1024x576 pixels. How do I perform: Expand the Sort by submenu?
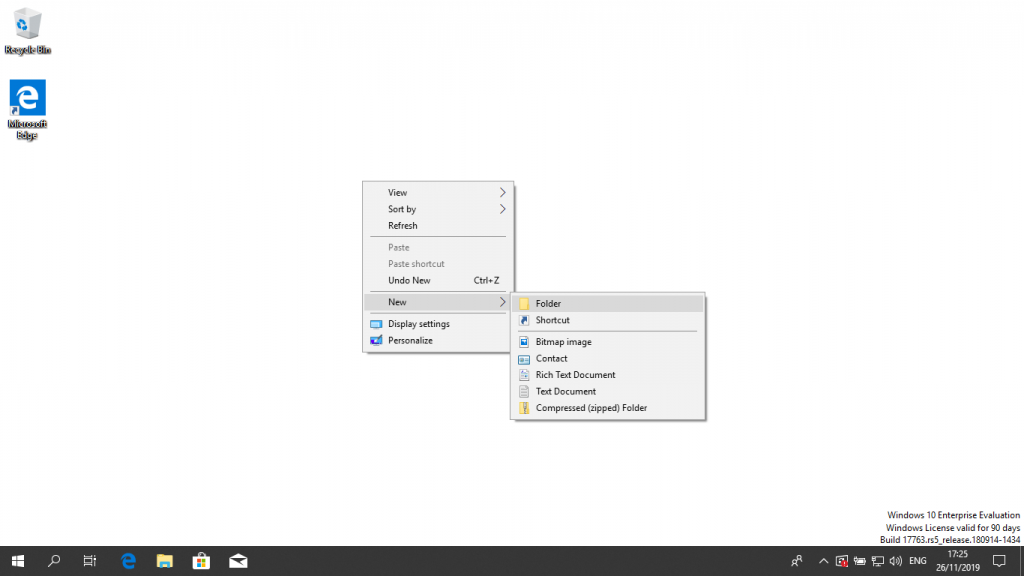point(438,209)
